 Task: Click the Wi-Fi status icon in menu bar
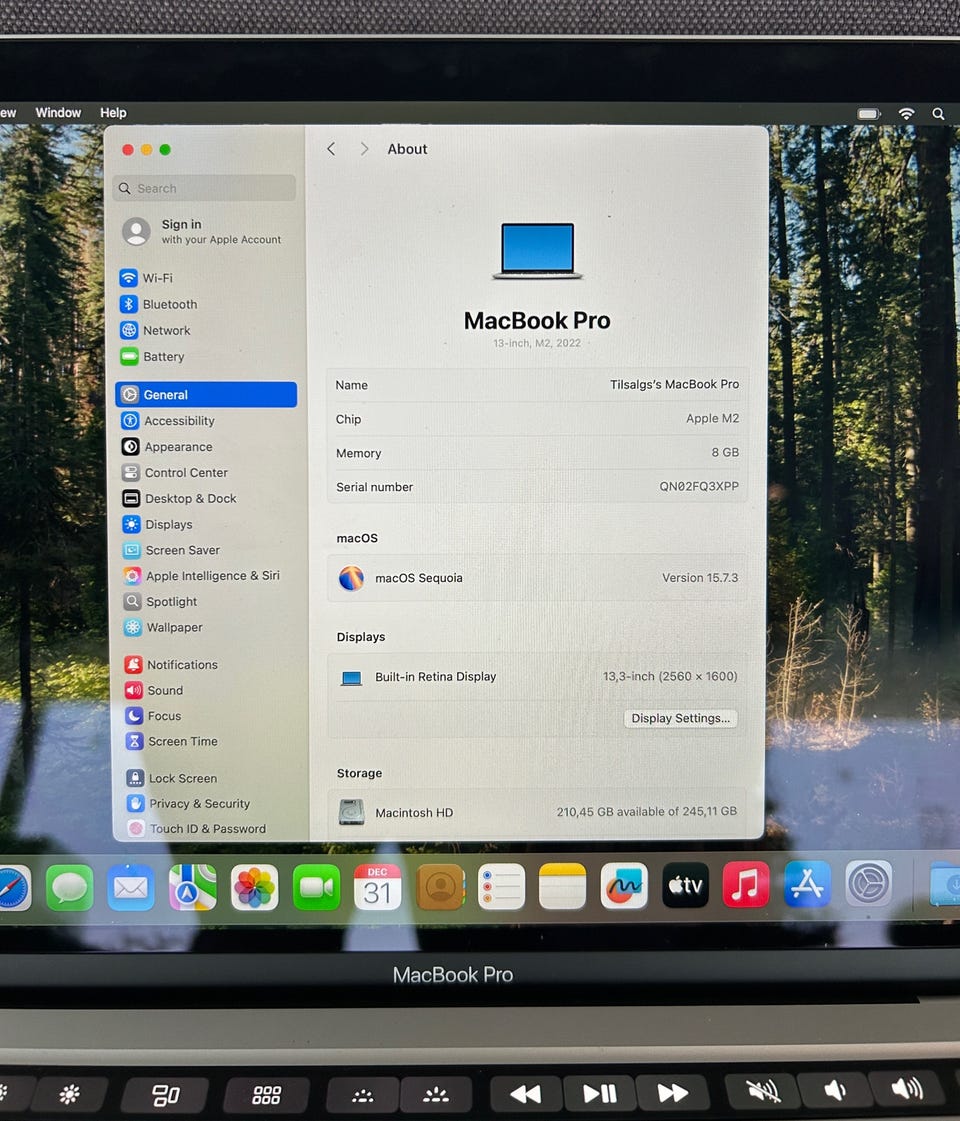pyautogui.click(x=906, y=114)
